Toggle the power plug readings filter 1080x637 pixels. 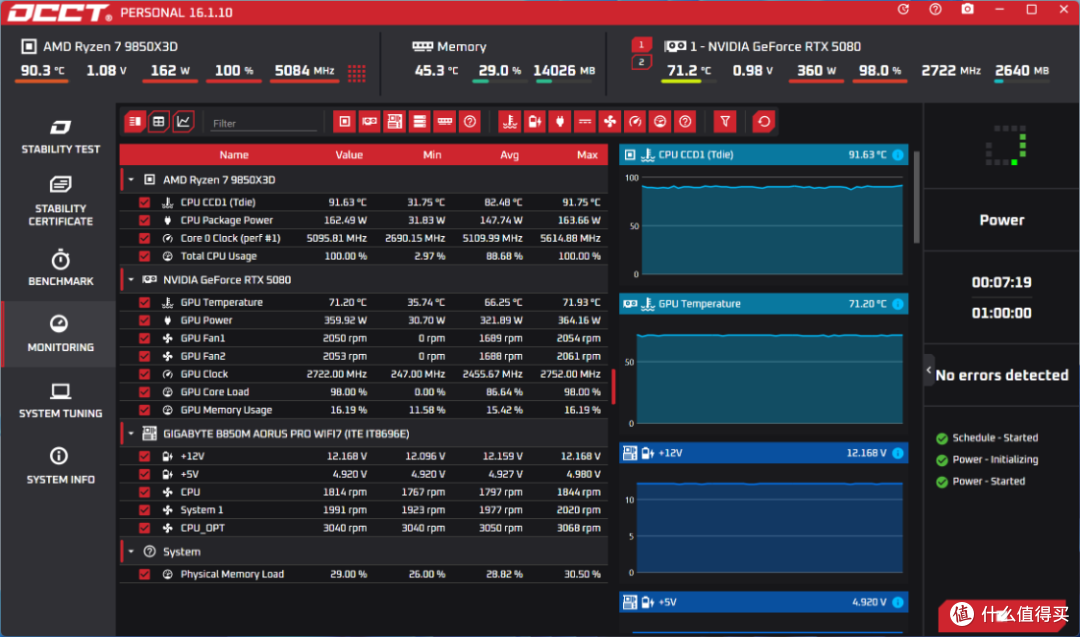(560, 122)
